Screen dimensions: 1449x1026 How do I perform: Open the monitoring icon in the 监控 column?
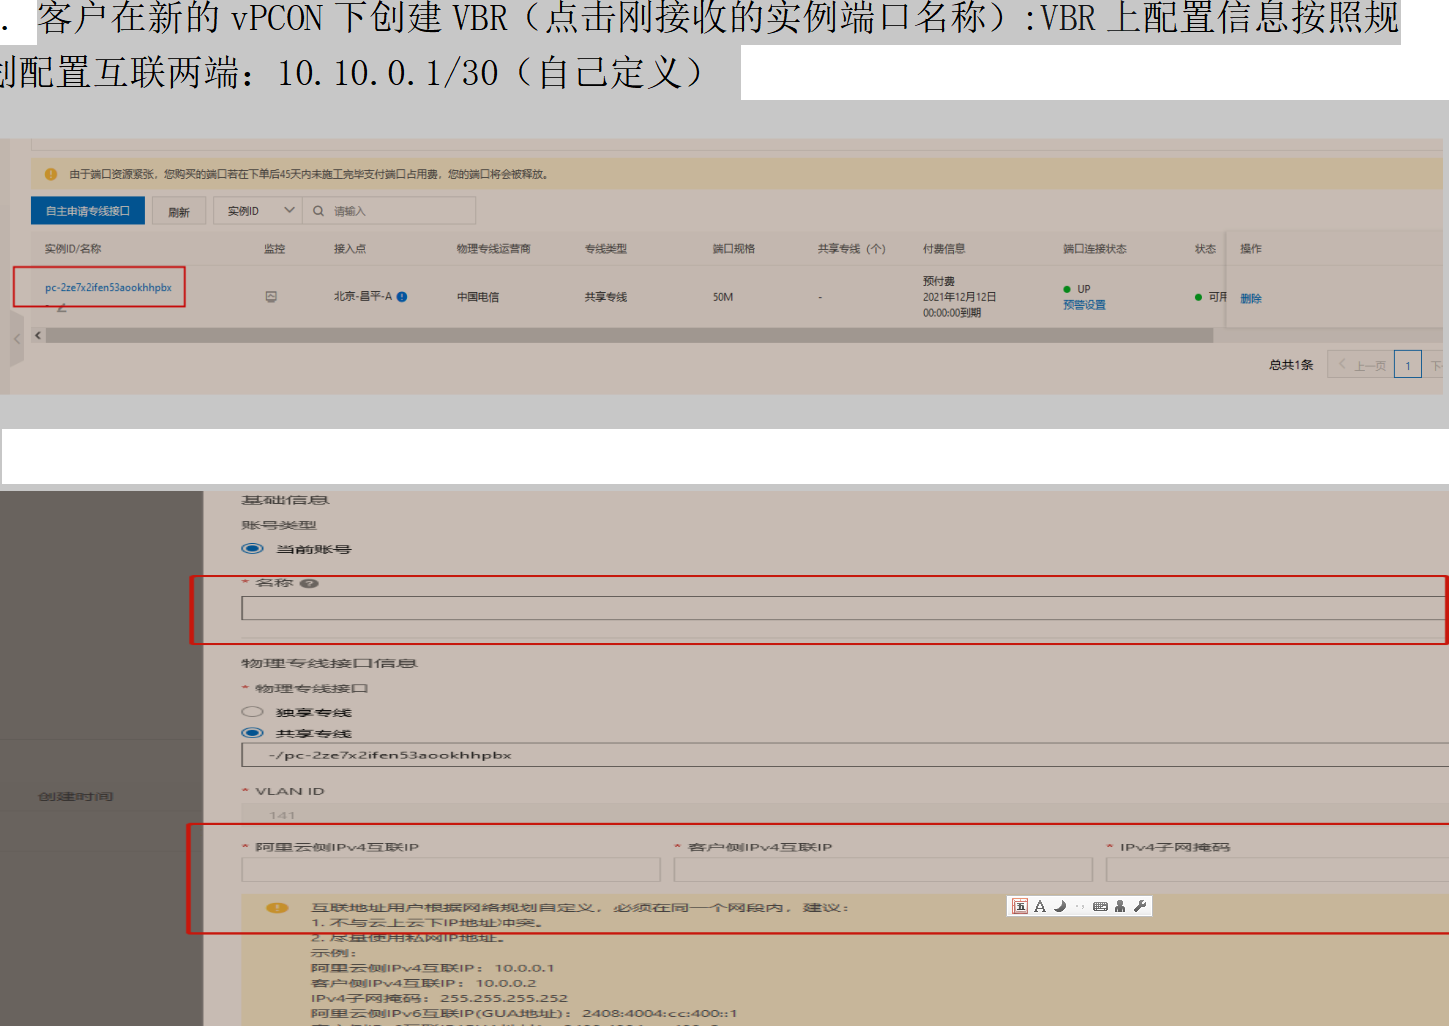[x=271, y=297]
